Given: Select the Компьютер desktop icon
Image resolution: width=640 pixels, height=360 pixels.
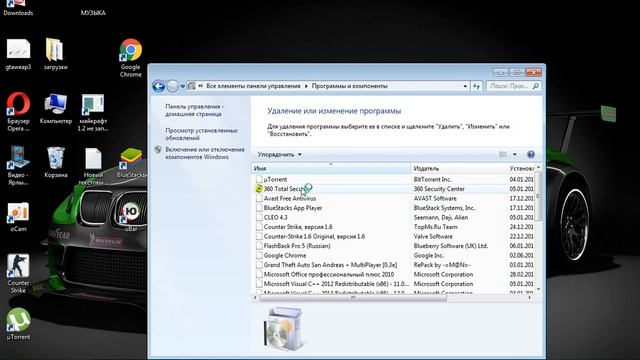Looking at the screenshot, I should pos(56,108).
